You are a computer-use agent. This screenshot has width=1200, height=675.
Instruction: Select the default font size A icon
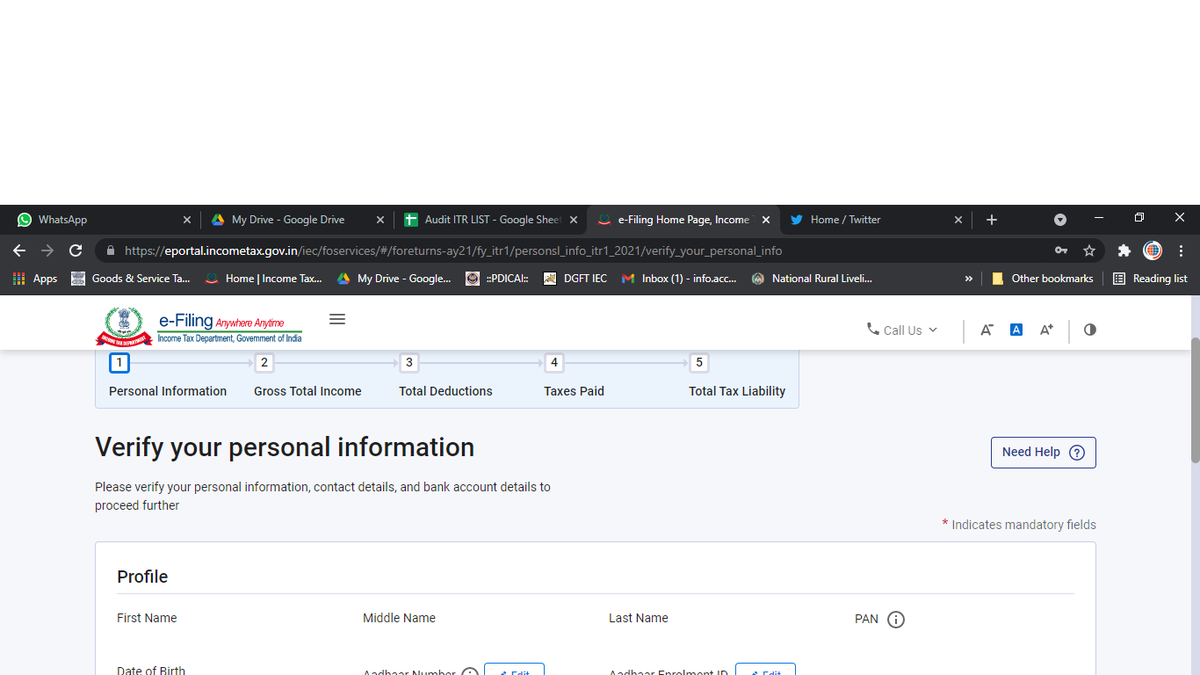coord(1016,329)
